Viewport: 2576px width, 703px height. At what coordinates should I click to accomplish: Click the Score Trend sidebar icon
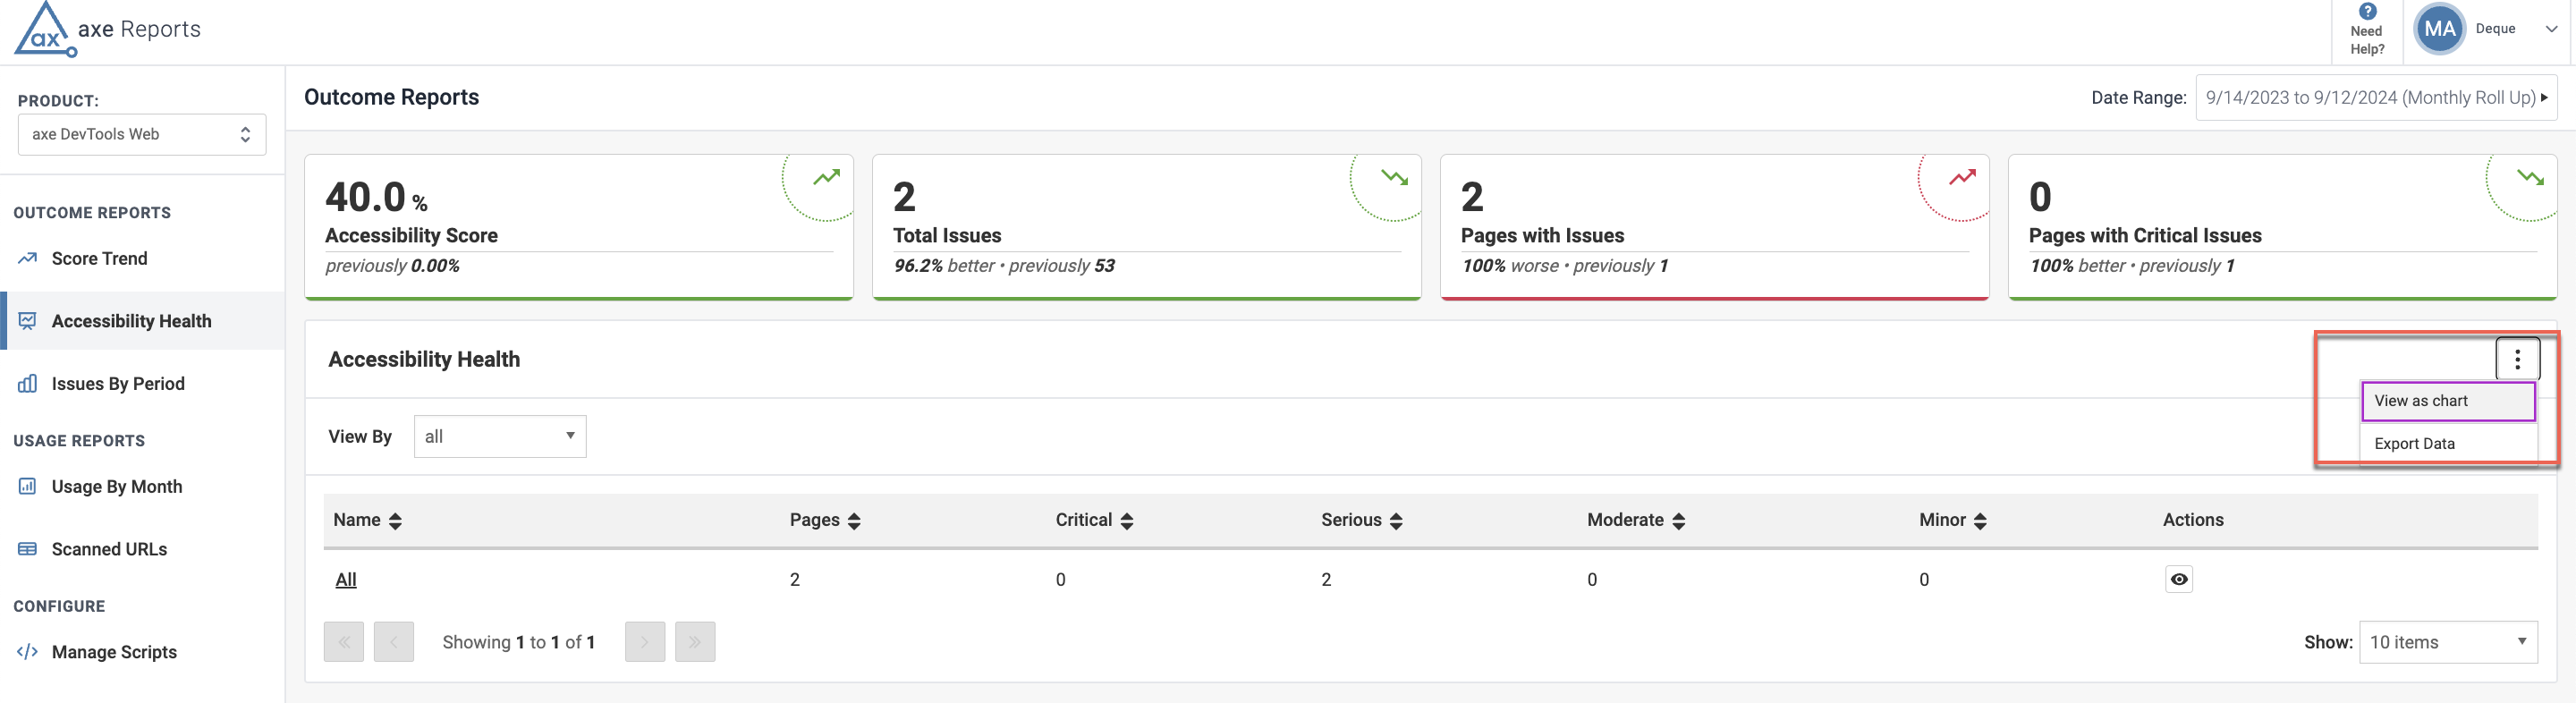coord(27,259)
